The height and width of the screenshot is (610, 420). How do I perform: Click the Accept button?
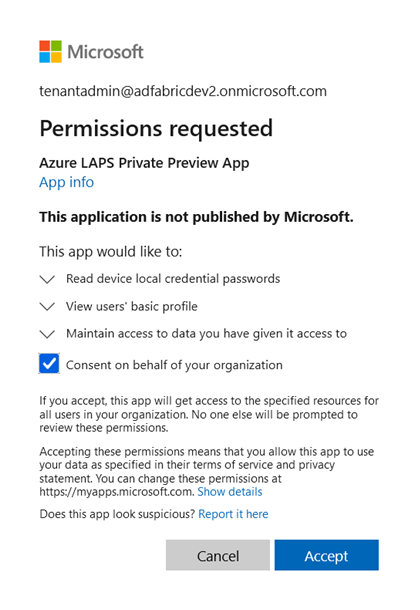pos(327,555)
